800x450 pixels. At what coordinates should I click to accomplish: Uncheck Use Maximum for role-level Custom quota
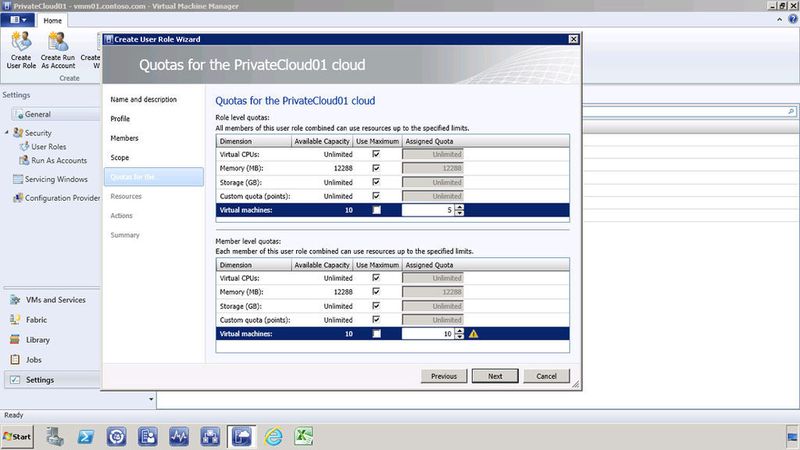pyautogui.click(x=376, y=196)
